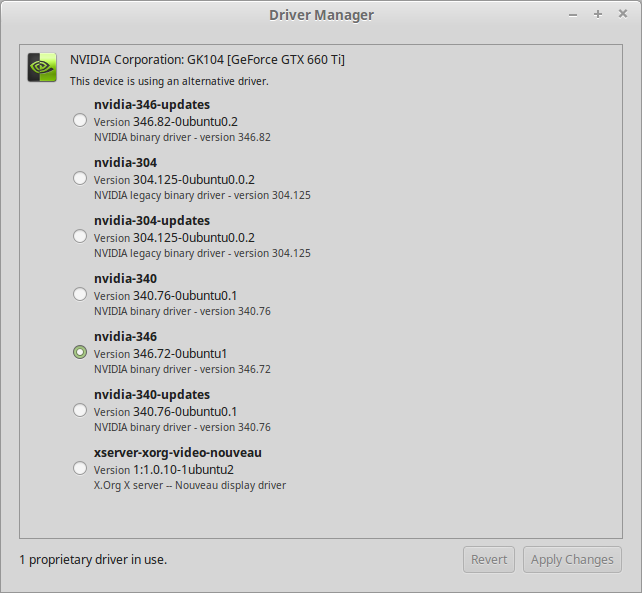Click 'NVIDIA binary driver - version 346.82' description
This screenshot has height=593, width=642.
coord(182,137)
